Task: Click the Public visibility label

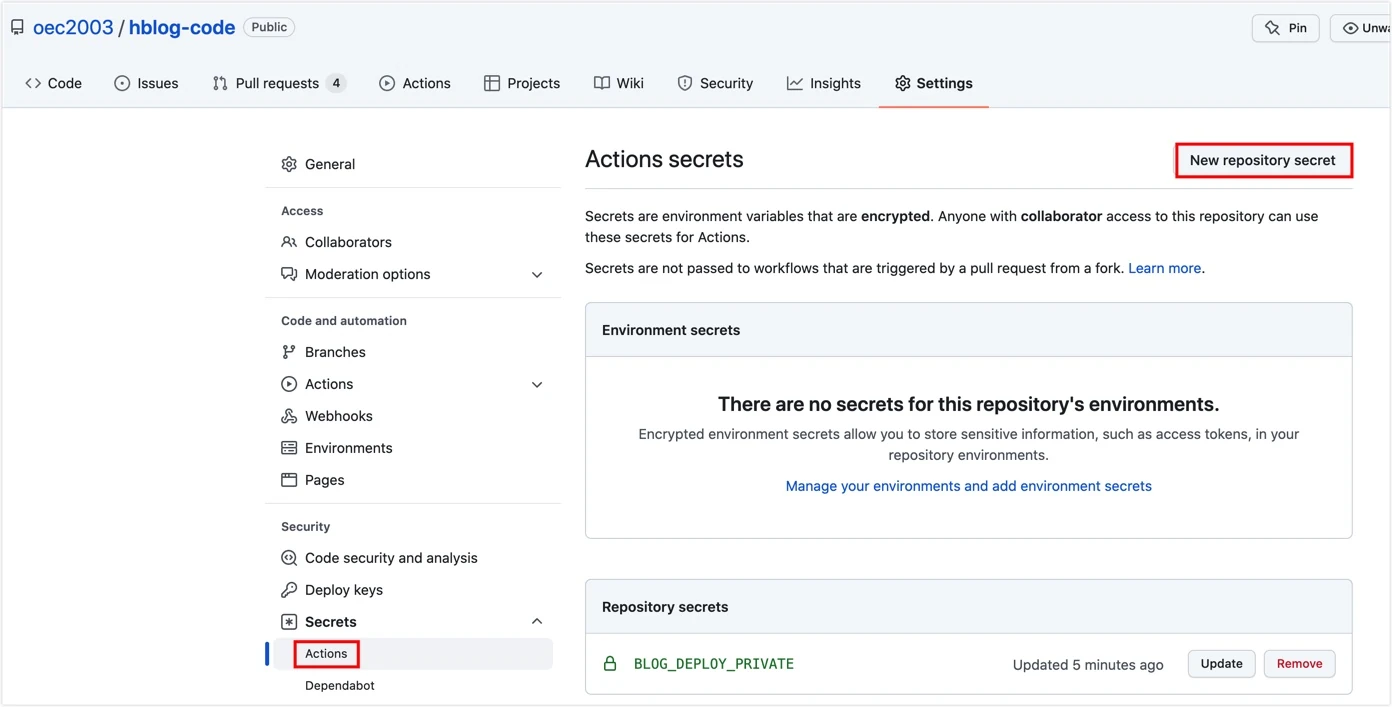Action: (269, 28)
